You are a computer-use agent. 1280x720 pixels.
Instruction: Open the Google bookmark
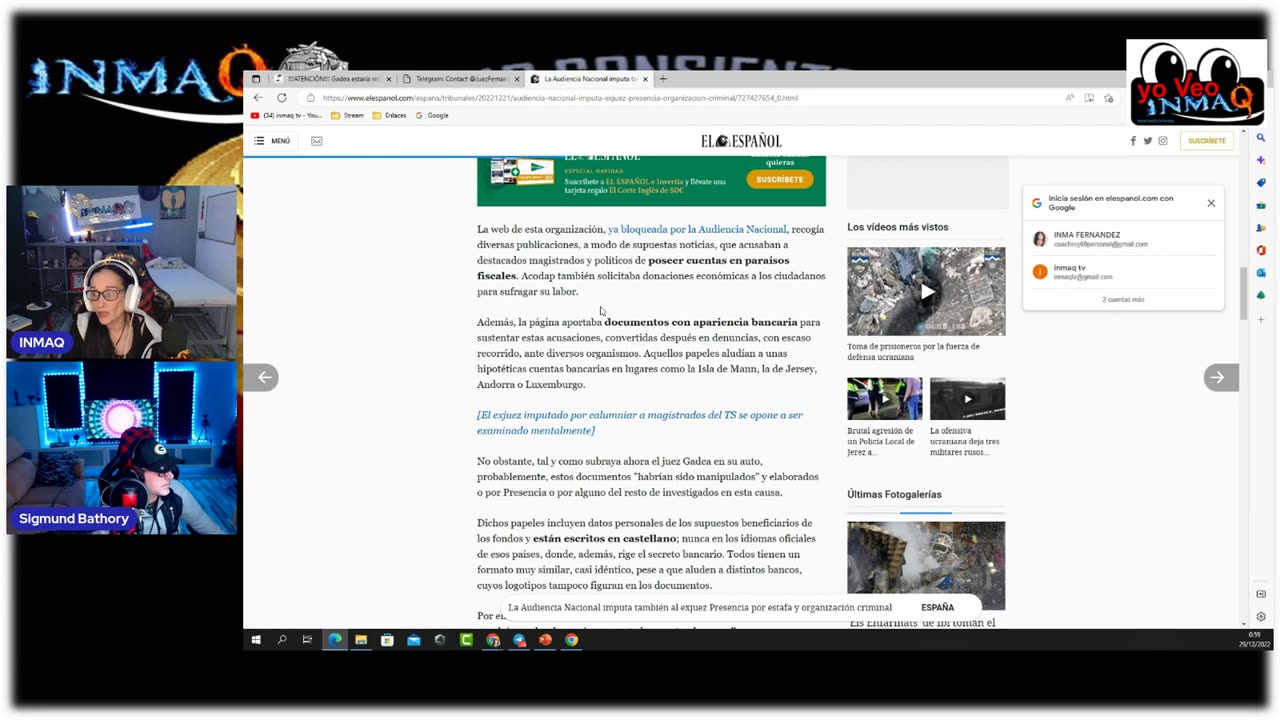pyautogui.click(x=432, y=115)
